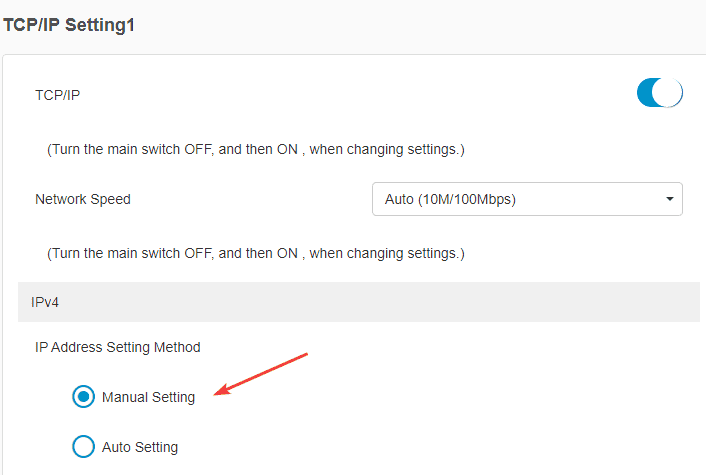Click the Network Speed field label
706x475 pixels.
83,199
